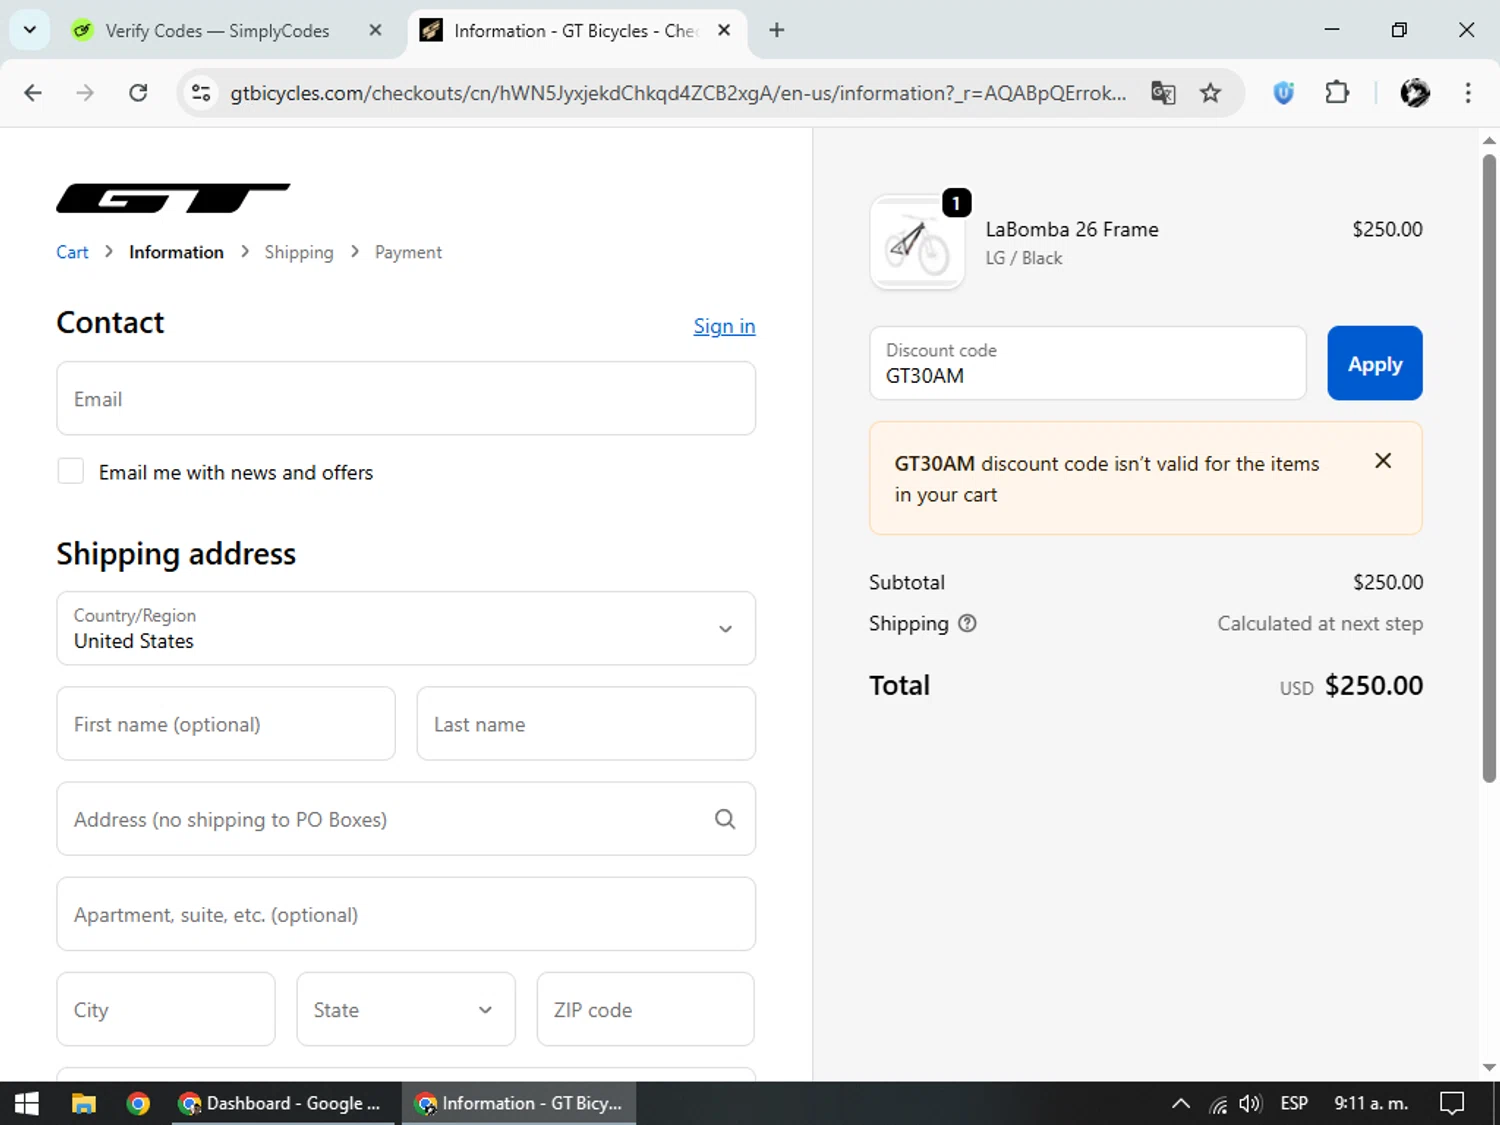Select the Shipping breadcrumb step
The width and height of the screenshot is (1500, 1125).
[x=299, y=252]
